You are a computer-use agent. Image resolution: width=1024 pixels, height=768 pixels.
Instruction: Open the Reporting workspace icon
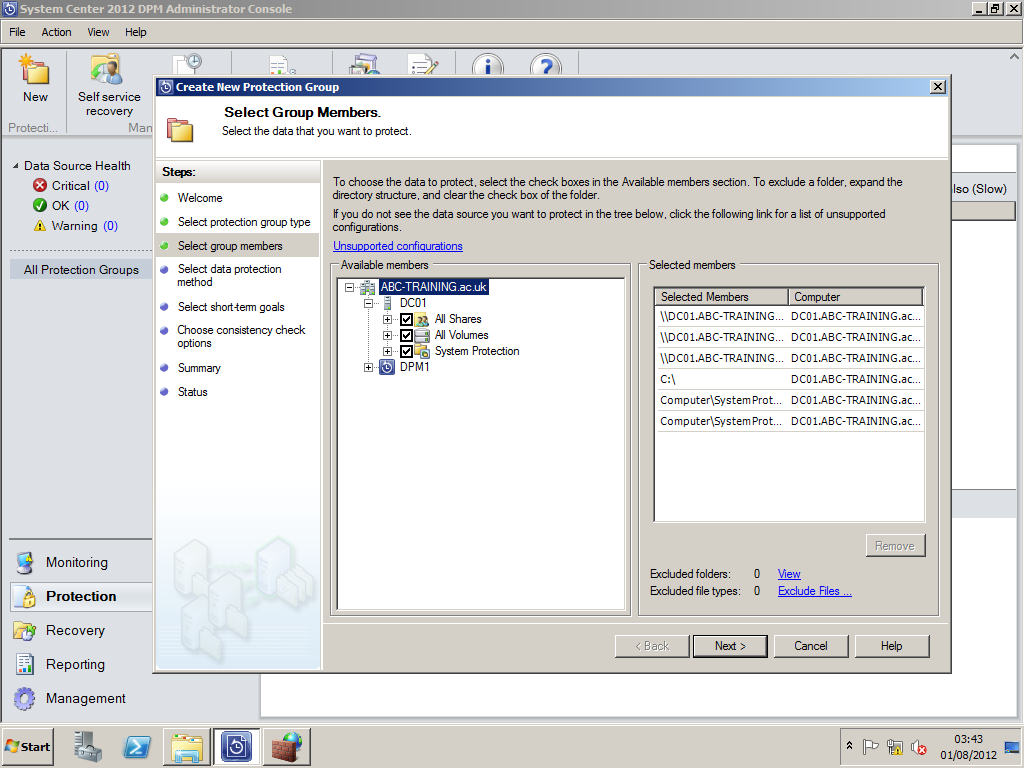click(x=25, y=664)
